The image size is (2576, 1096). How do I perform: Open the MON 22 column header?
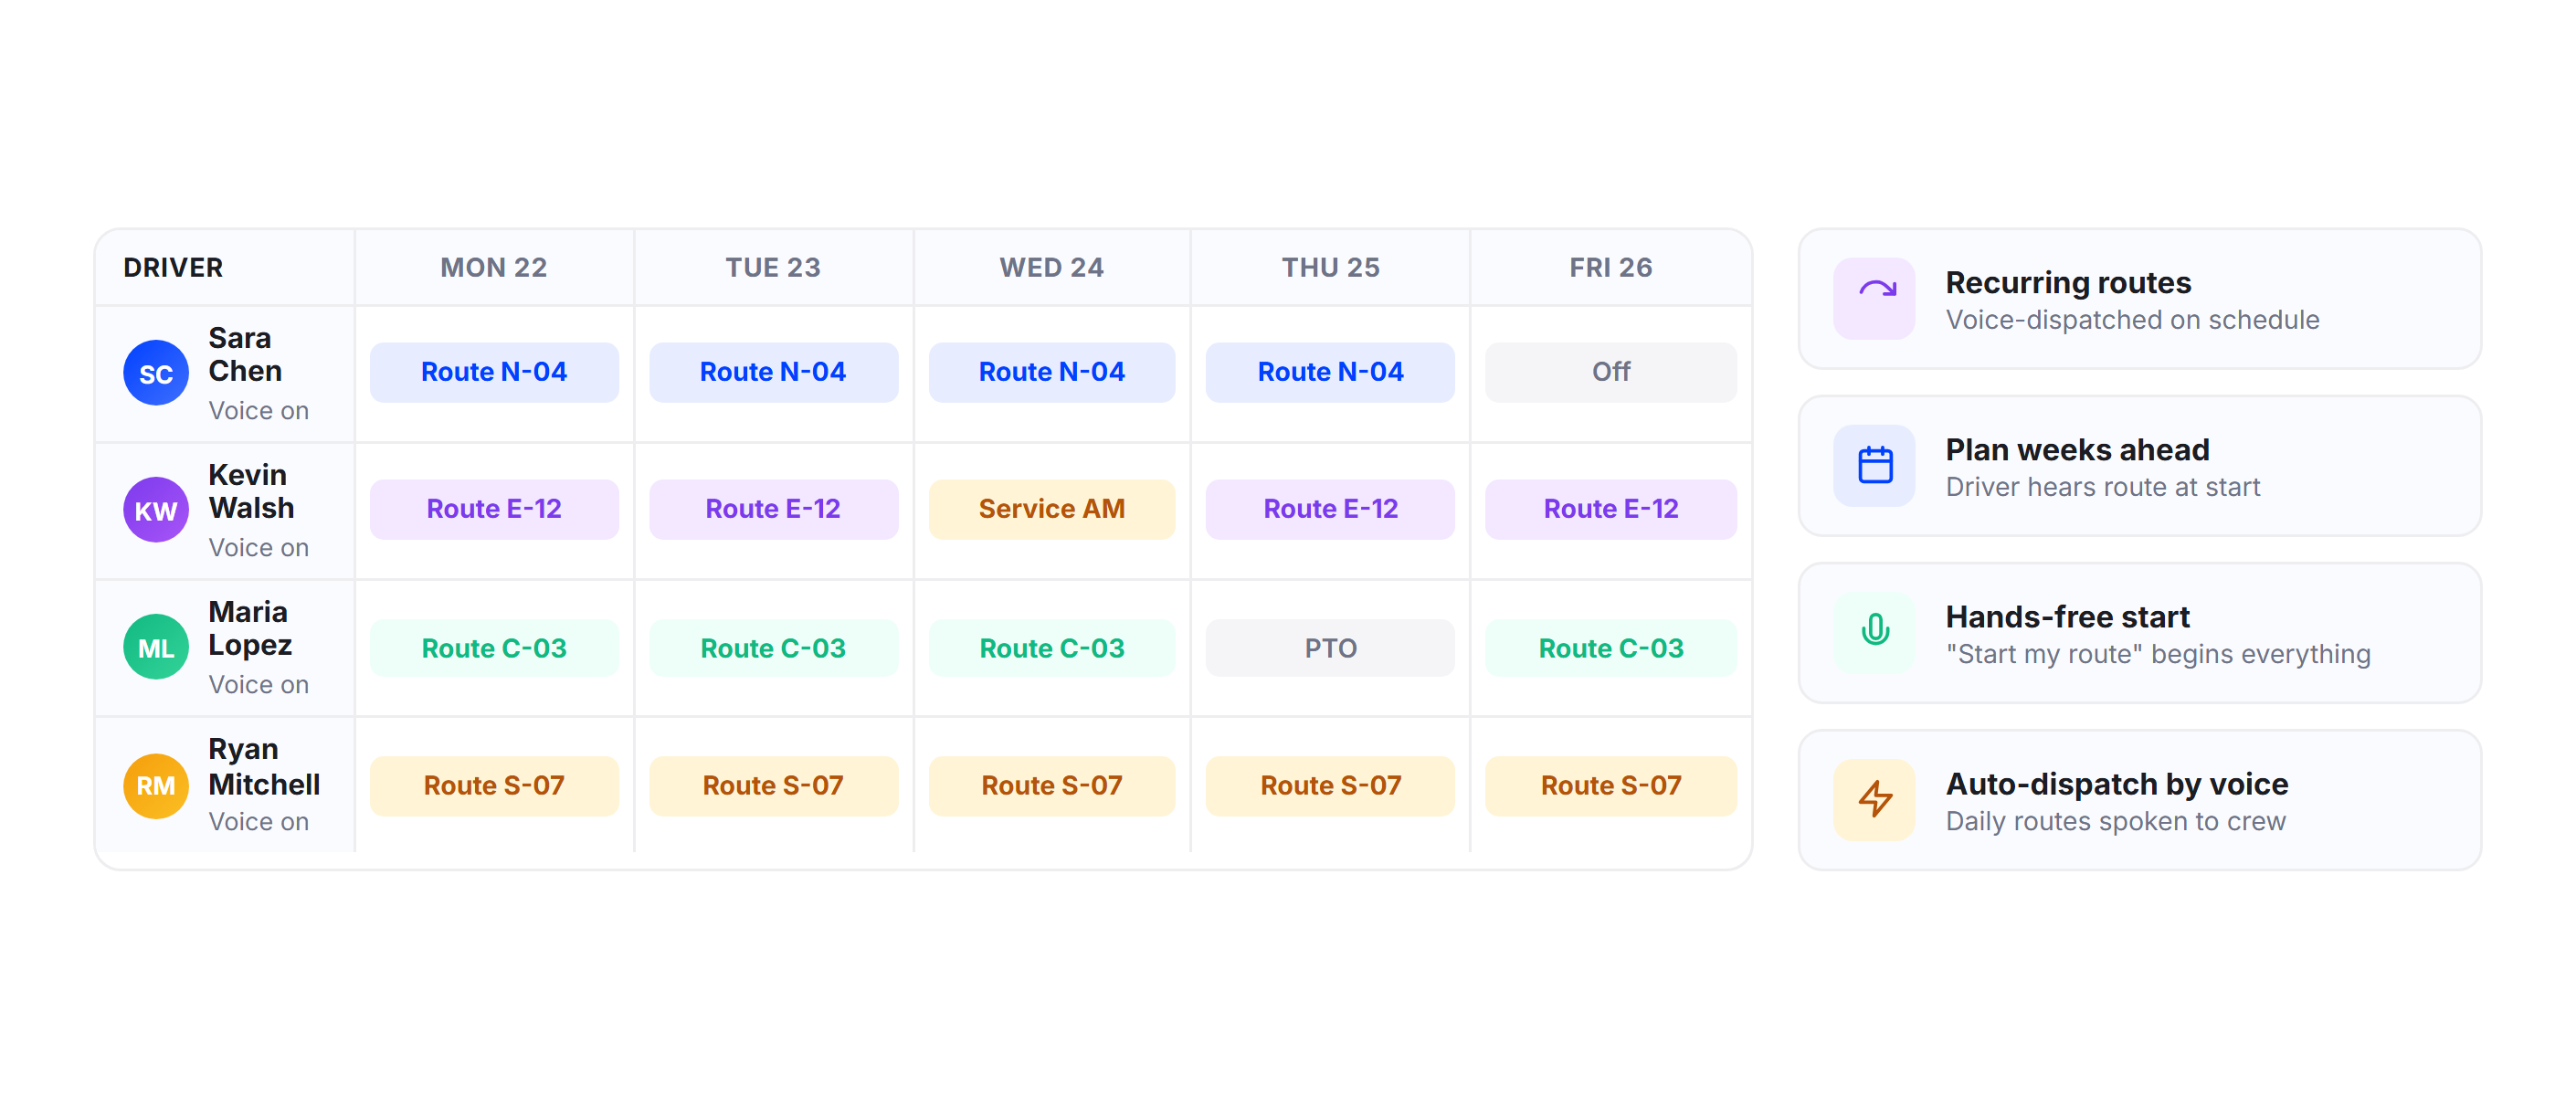pyautogui.click(x=494, y=268)
